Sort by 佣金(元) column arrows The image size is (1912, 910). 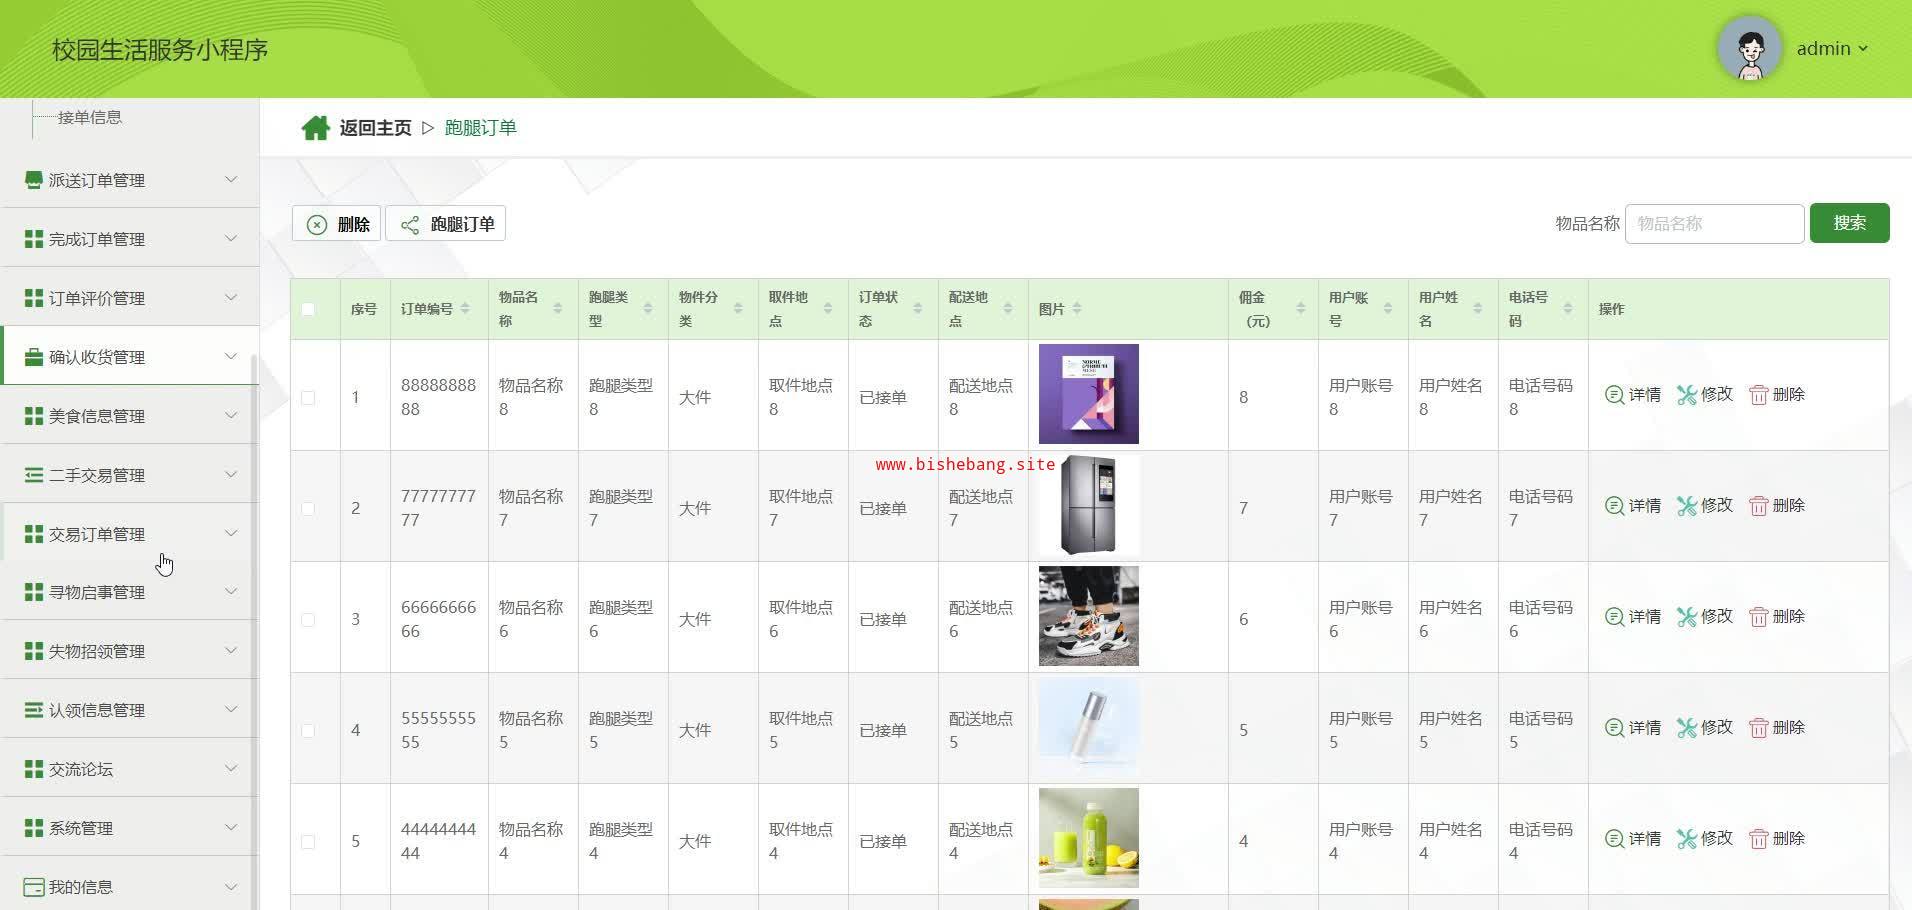(1301, 309)
